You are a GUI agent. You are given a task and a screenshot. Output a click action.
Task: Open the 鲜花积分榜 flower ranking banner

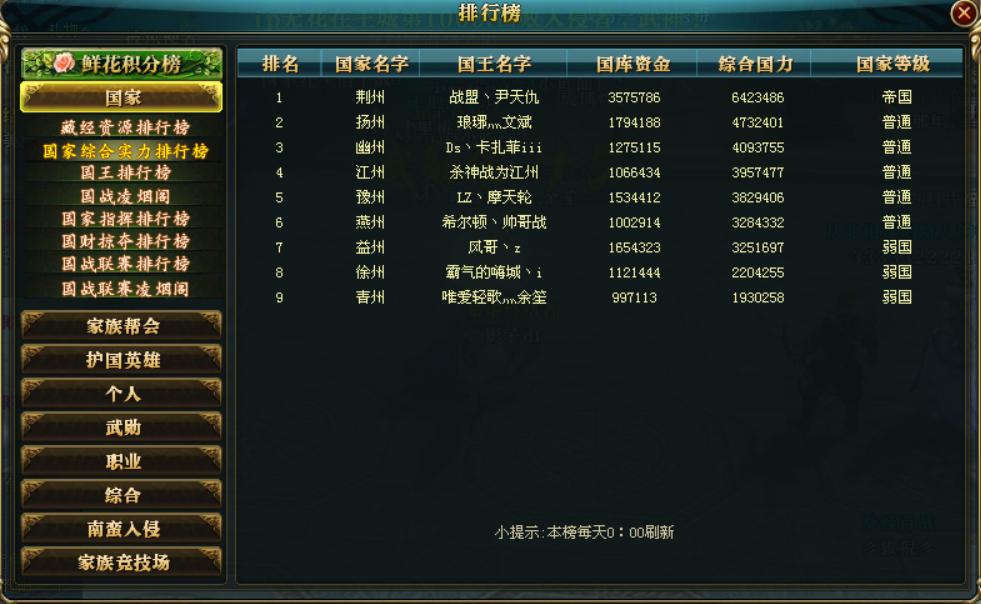click(122, 64)
